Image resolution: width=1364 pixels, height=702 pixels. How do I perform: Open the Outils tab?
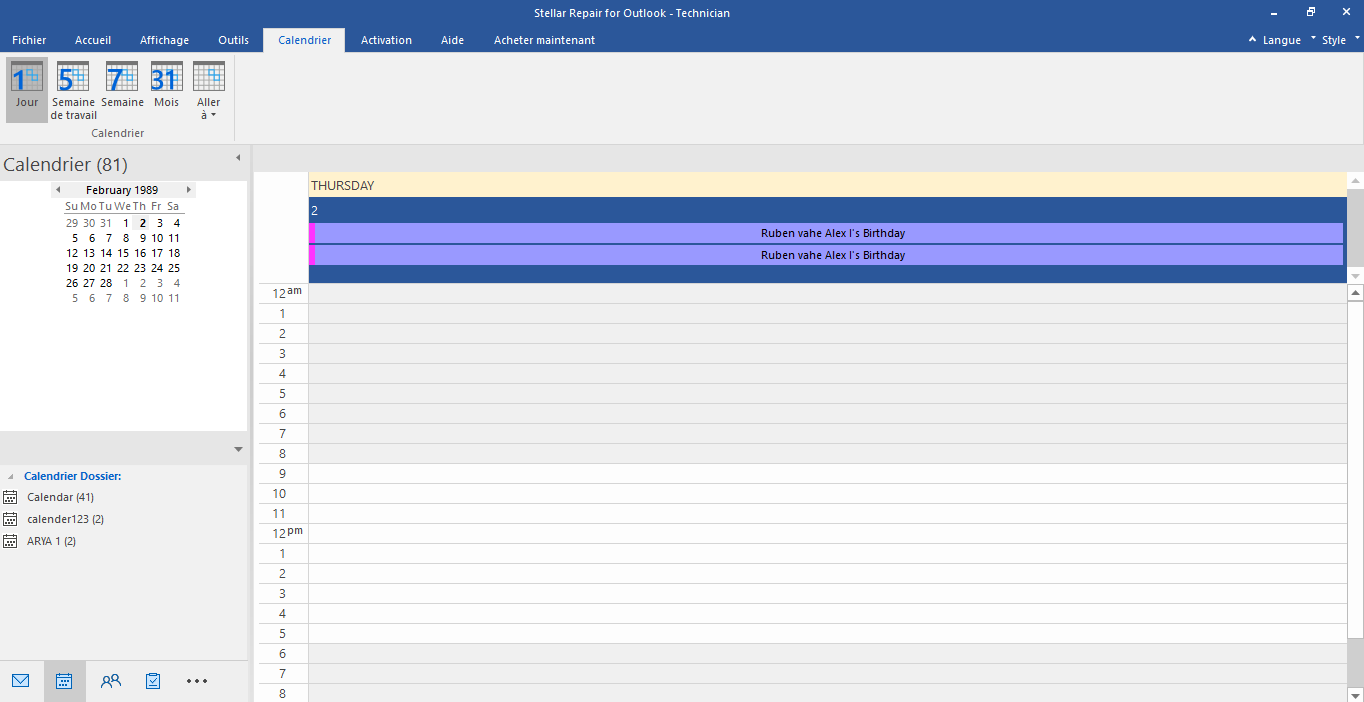233,40
